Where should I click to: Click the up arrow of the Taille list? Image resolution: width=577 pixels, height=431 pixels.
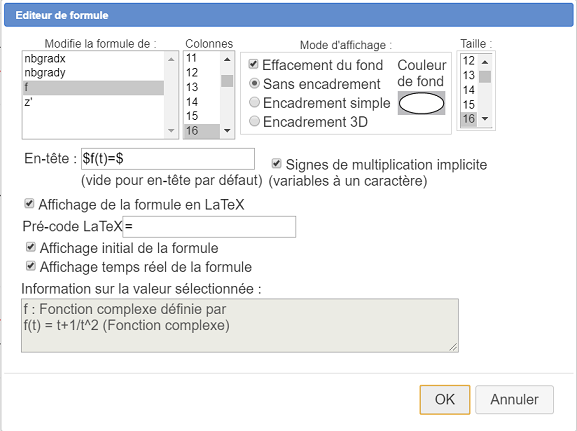pyautogui.click(x=485, y=62)
